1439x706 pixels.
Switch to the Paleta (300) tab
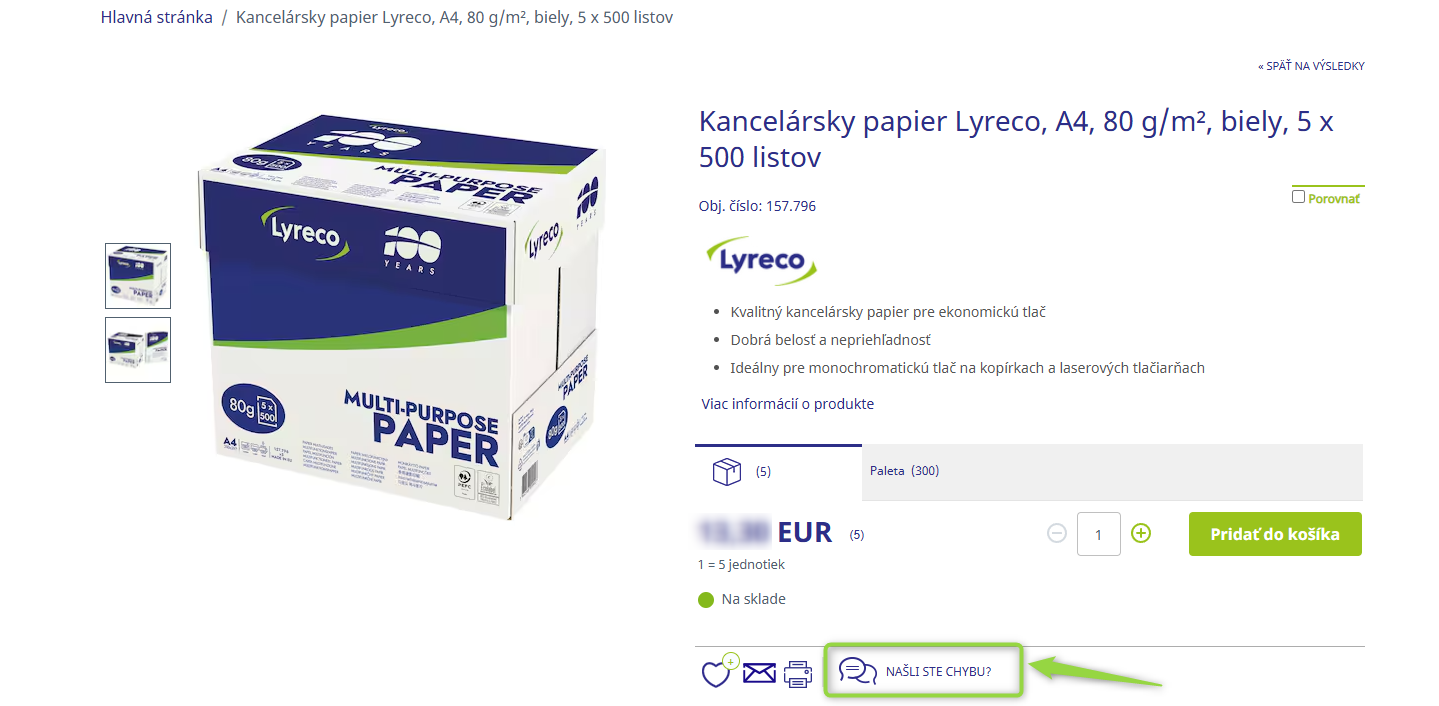[904, 471]
